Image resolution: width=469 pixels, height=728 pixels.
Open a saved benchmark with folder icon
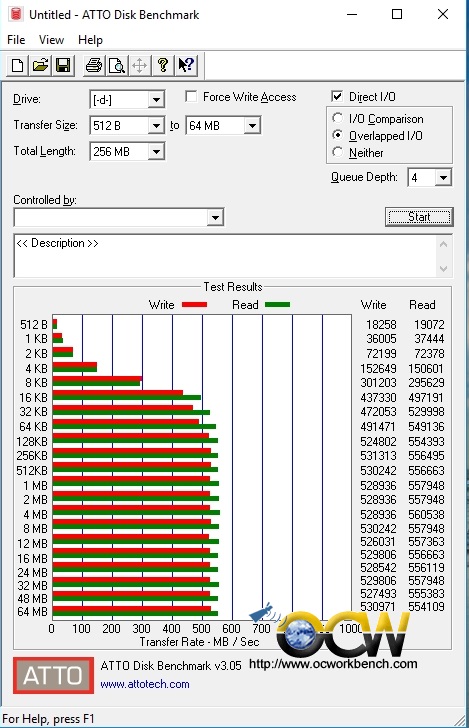tap(40, 65)
